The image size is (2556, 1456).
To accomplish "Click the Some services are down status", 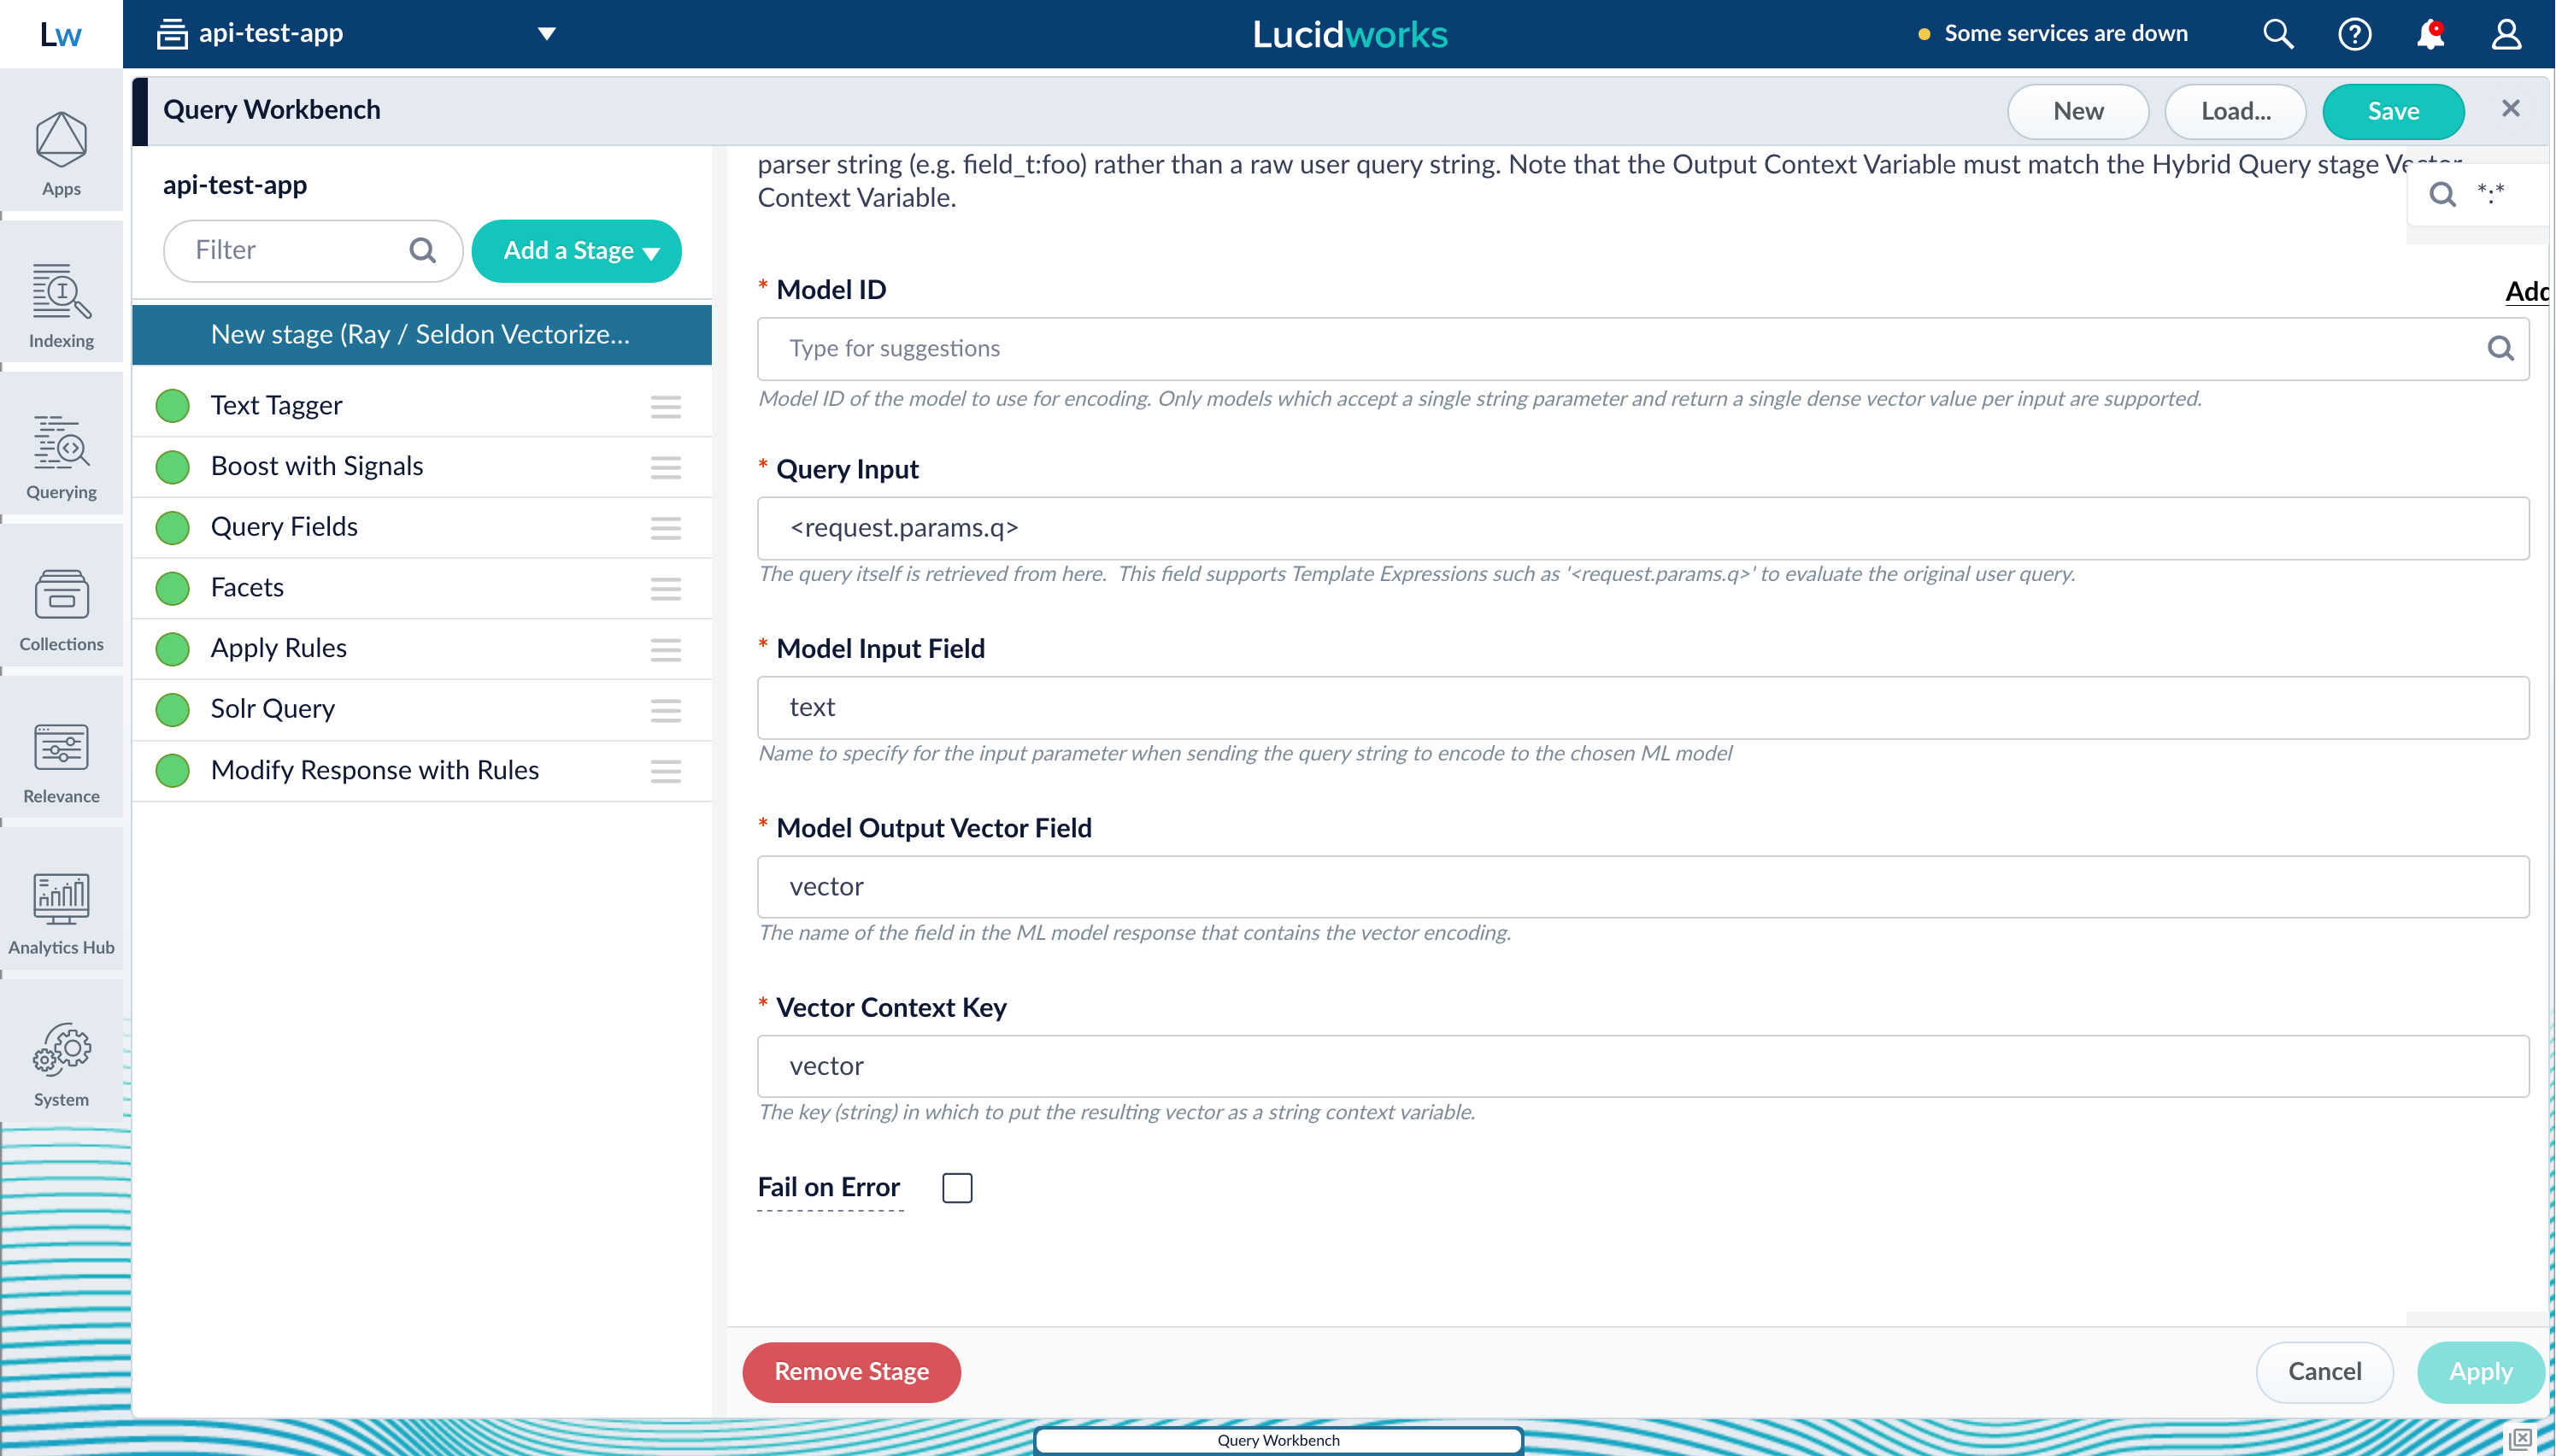I will (2053, 33).
